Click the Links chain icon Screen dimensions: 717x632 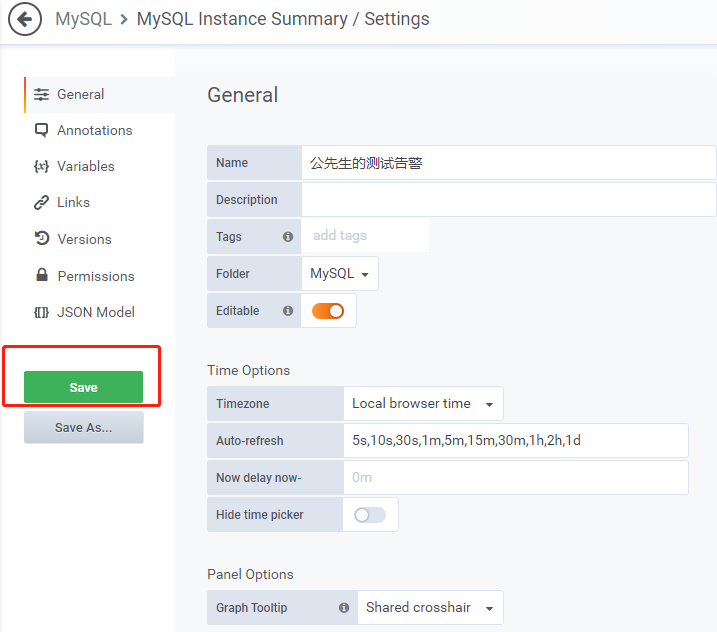point(41,202)
